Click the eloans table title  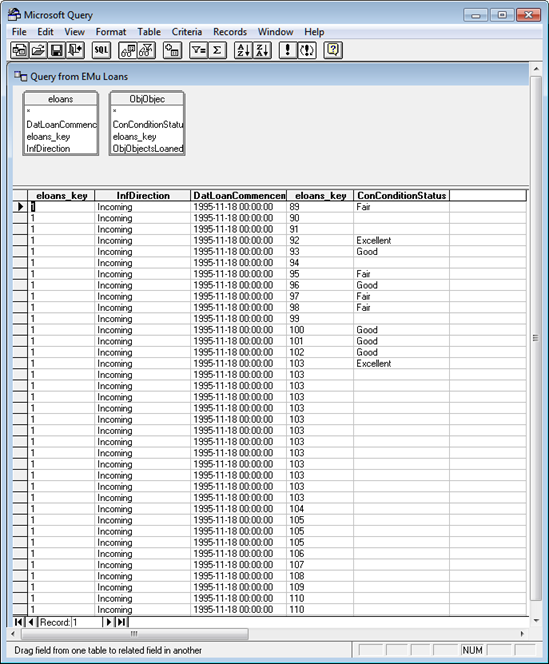(61, 99)
